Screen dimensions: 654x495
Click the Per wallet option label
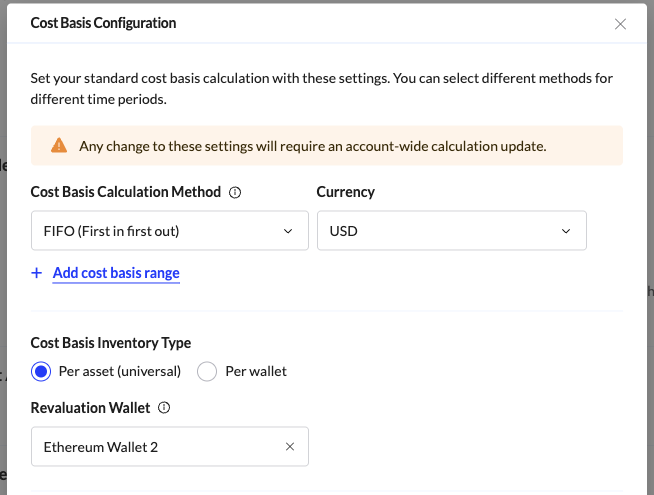pos(256,372)
